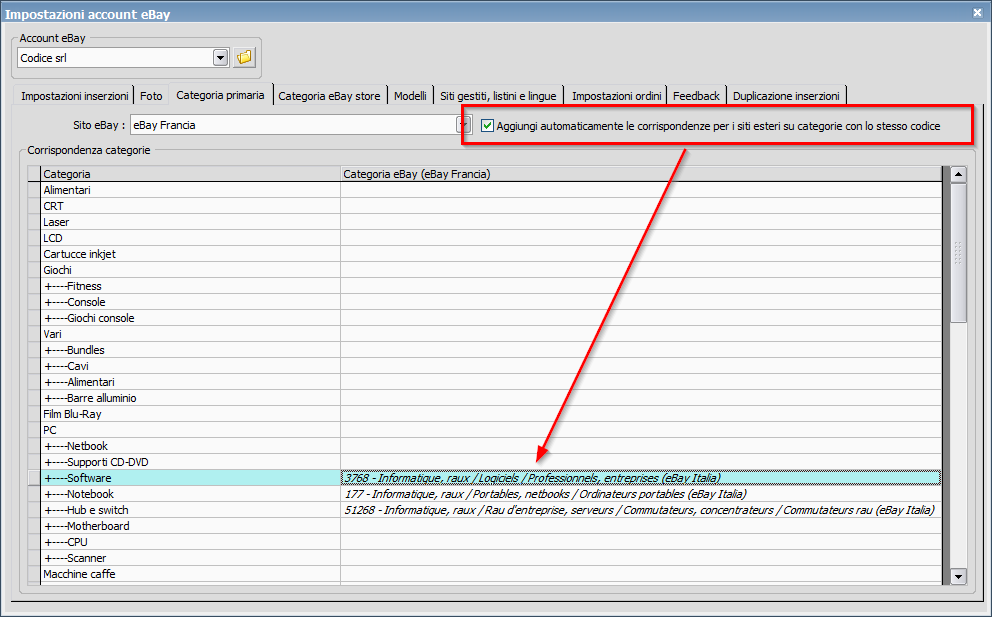This screenshot has width=992, height=617.
Task: Switch to Impostazioni ordini tab
Action: point(616,96)
